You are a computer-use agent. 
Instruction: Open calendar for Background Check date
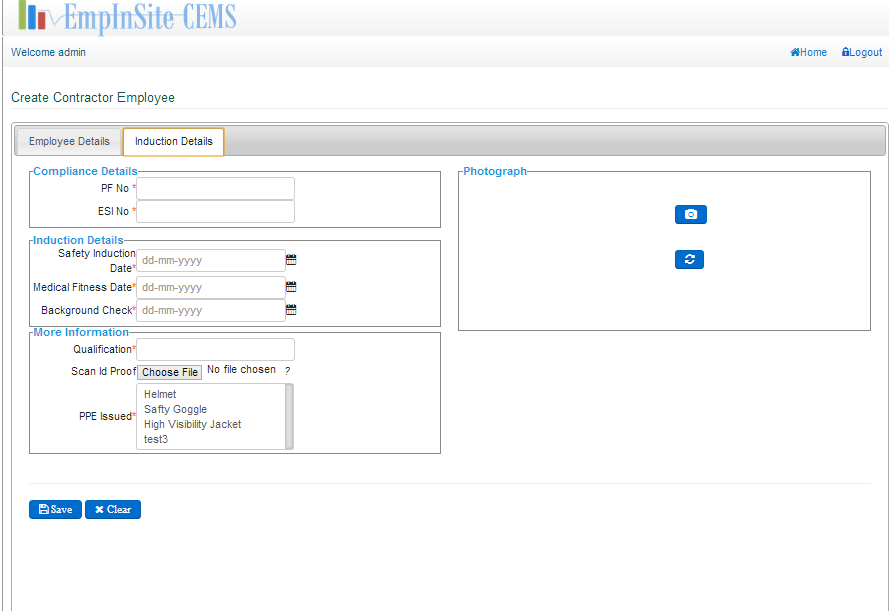point(291,309)
